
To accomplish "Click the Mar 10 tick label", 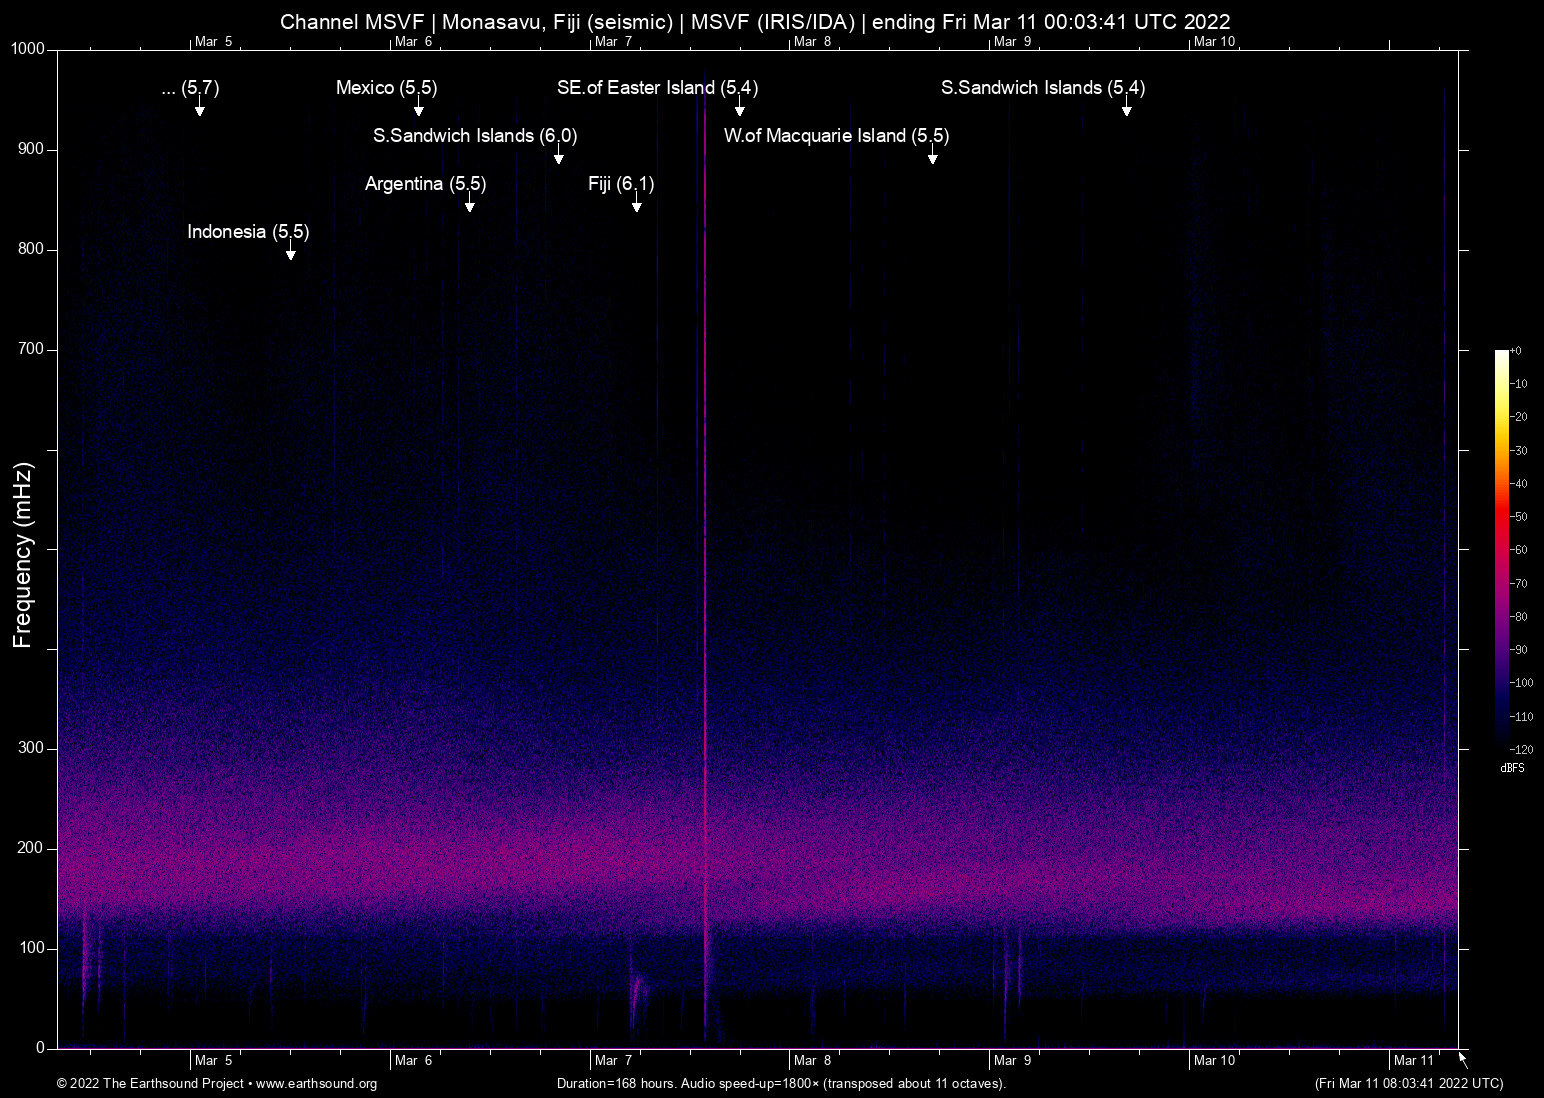I will [x=1216, y=42].
